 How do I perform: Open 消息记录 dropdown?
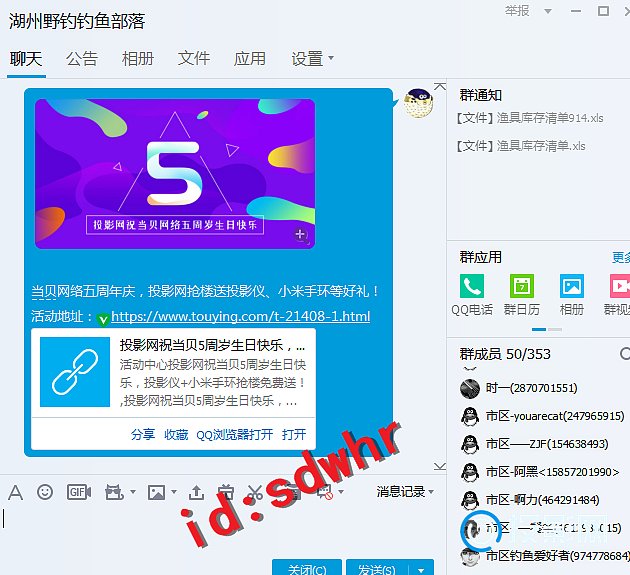[x=405, y=491]
